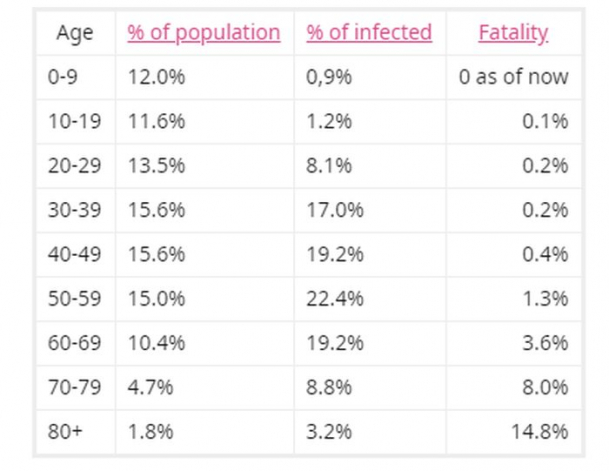Select the 80+ age row label

tap(64, 431)
